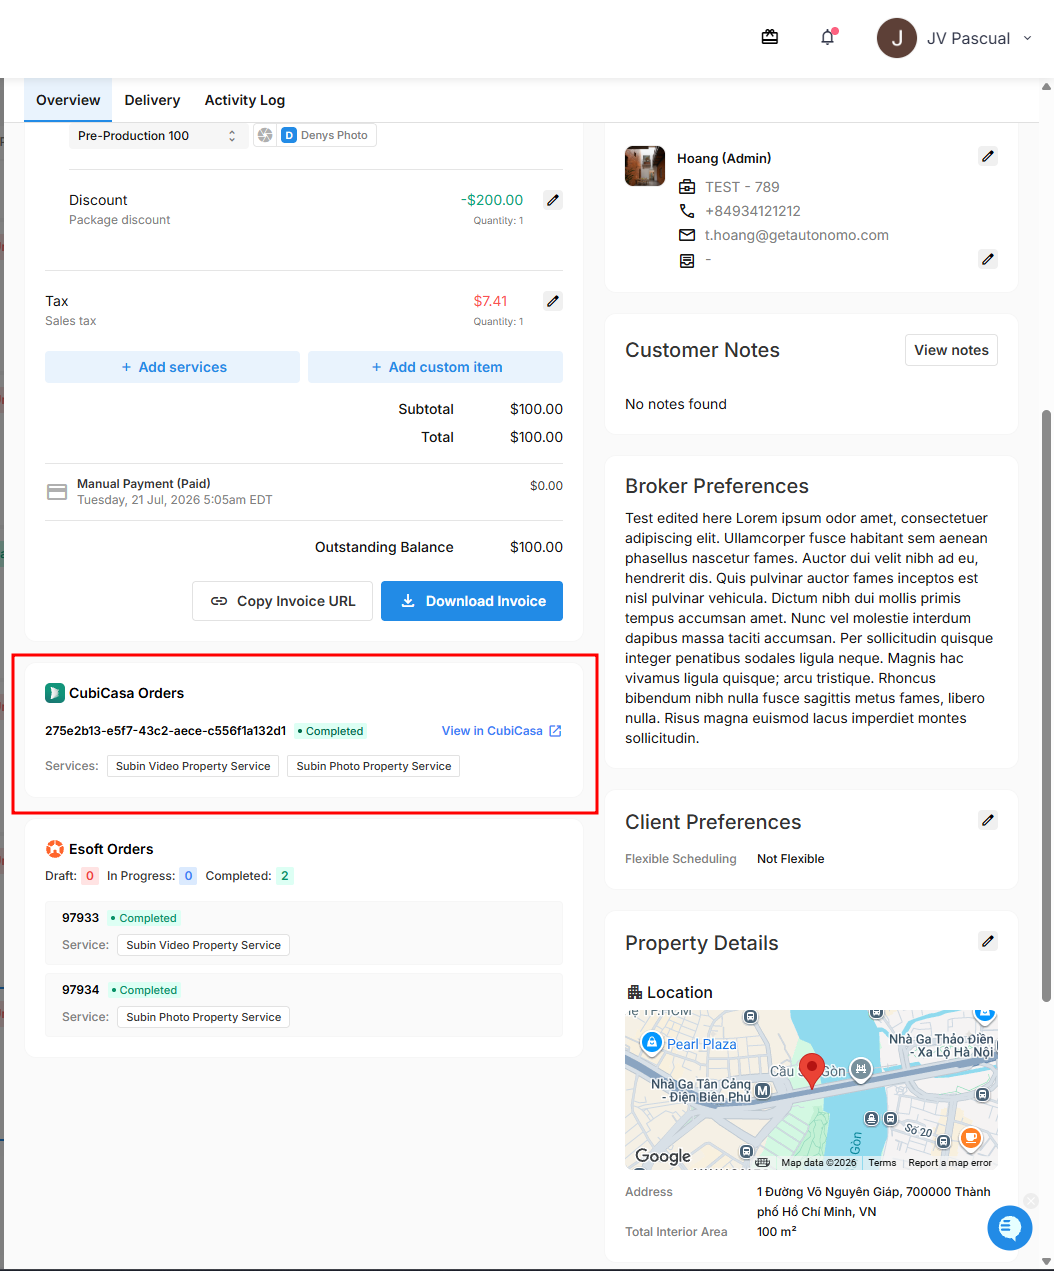Edit the Property Details section
Image resolution: width=1054 pixels, height=1271 pixels.
click(988, 941)
